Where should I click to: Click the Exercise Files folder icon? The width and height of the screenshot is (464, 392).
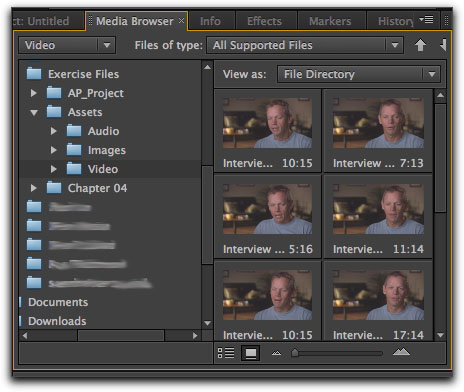tap(34, 74)
